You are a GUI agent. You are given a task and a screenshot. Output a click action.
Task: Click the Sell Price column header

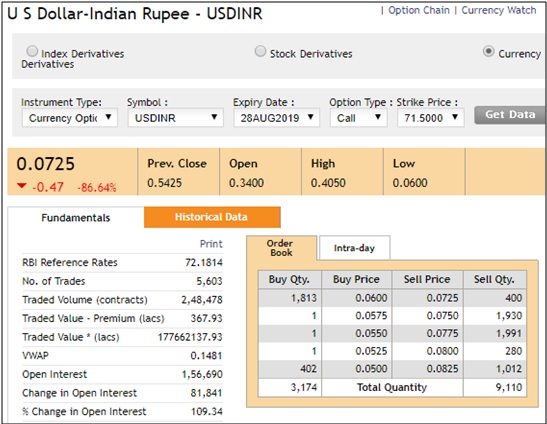[427, 279]
